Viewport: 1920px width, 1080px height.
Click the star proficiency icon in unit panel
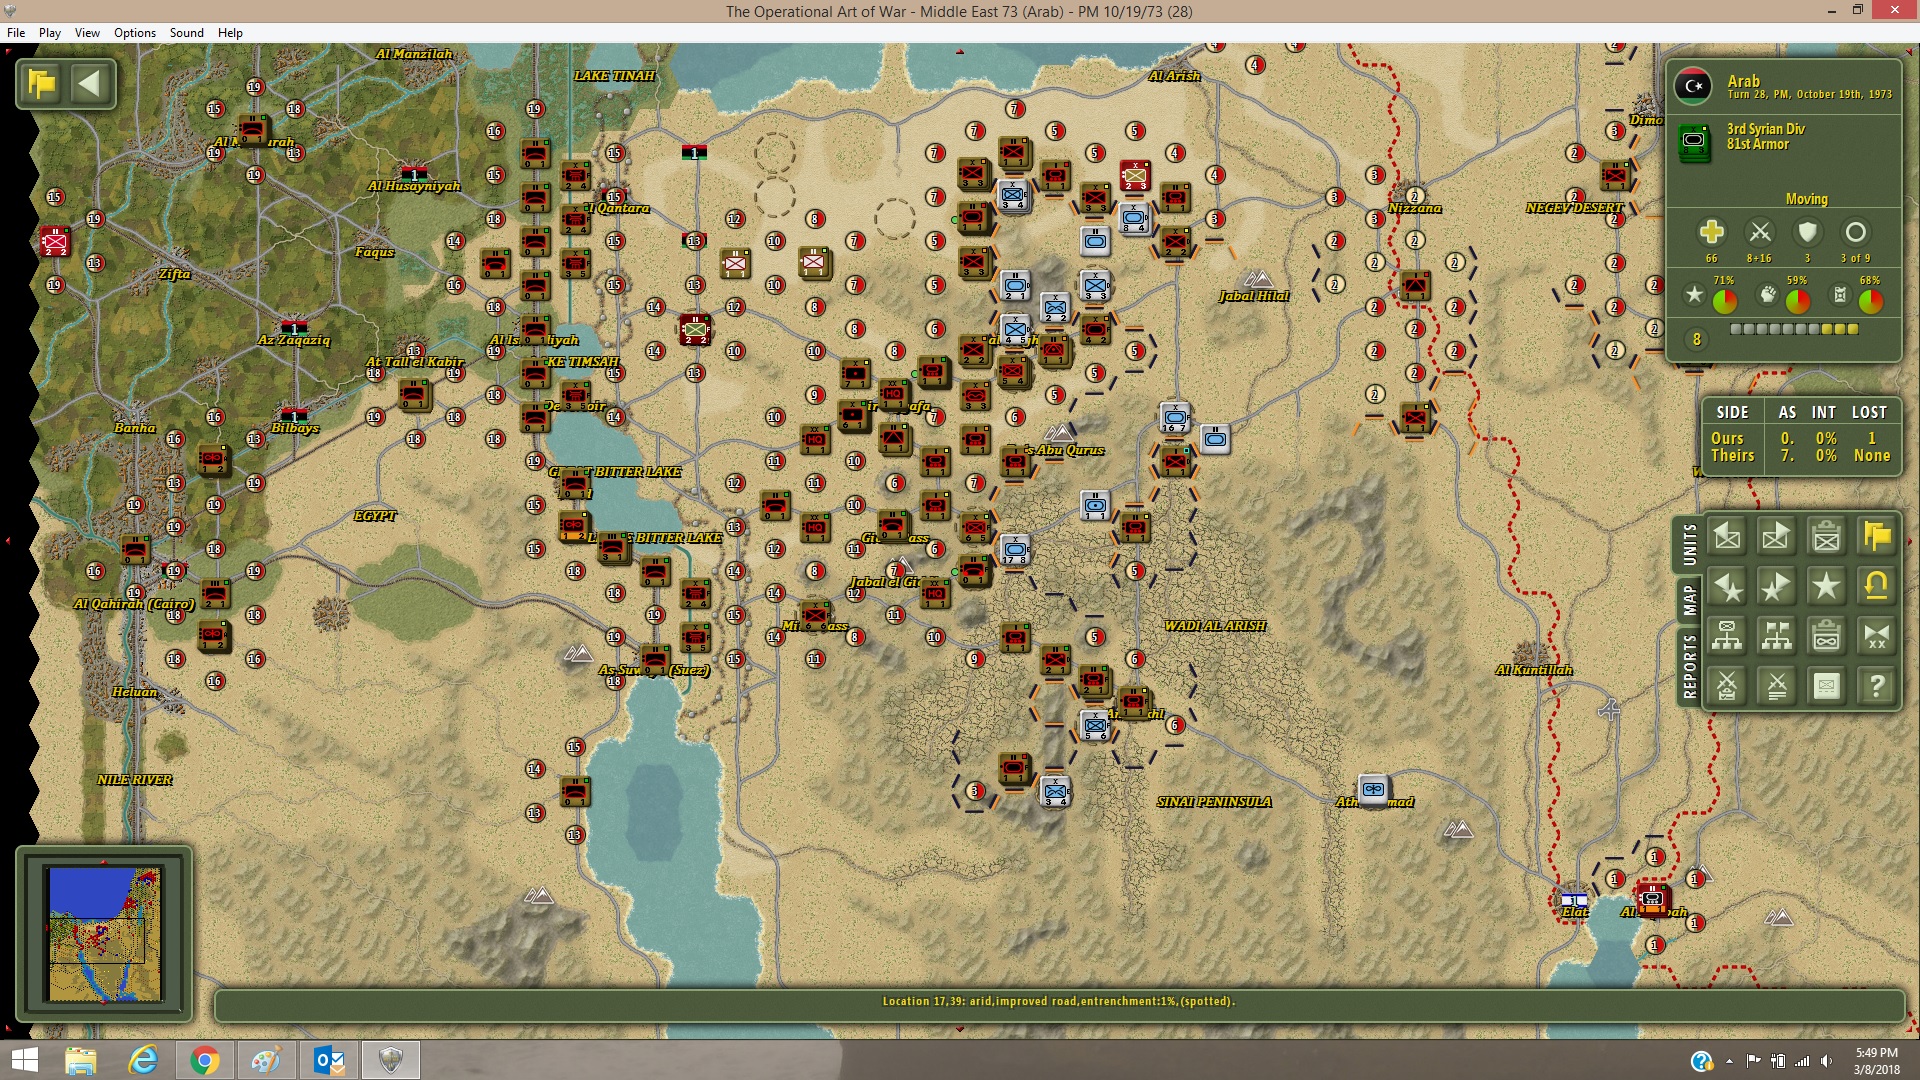(1693, 295)
